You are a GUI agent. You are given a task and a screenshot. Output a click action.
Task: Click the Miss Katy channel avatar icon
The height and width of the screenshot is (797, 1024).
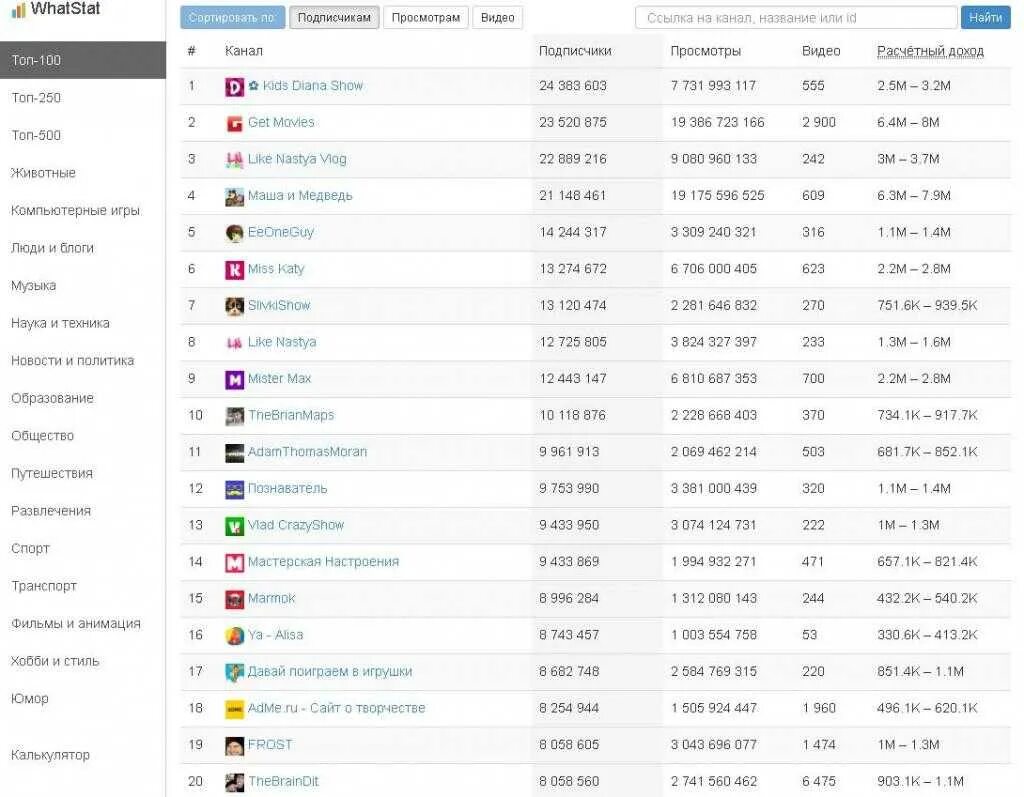(234, 269)
